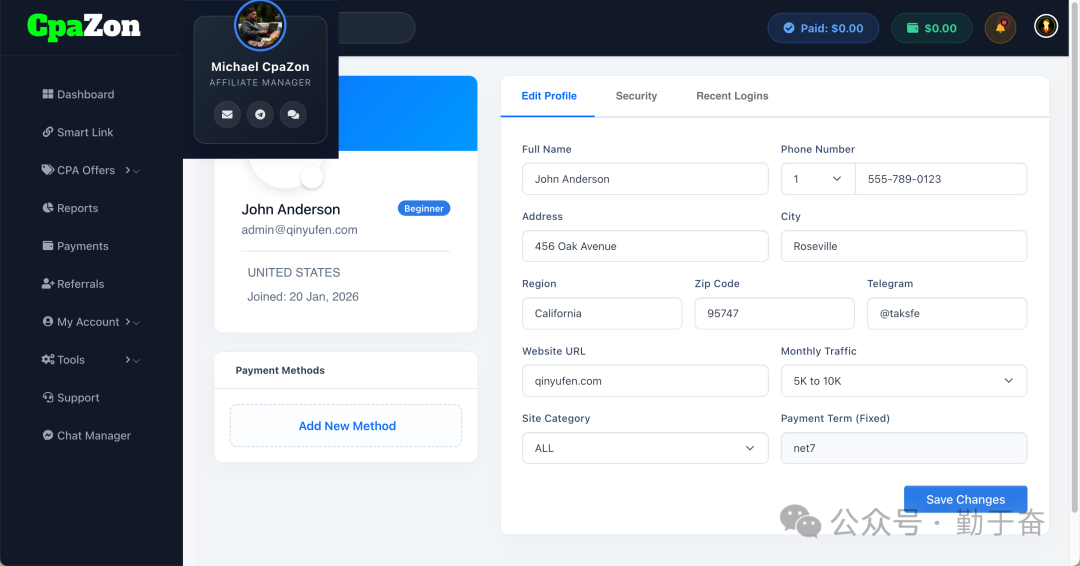The width and height of the screenshot is (1080, 566).
Task: Click the CpaZon logo
Action: pos(84,27)
